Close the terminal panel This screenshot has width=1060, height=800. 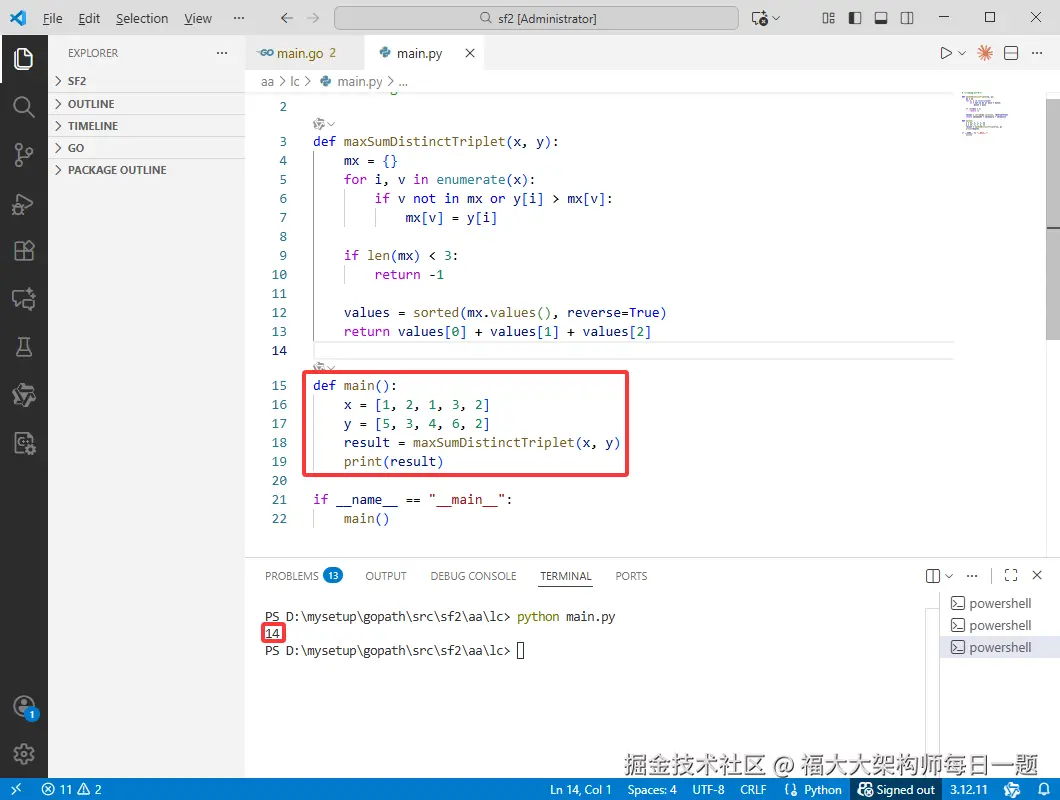1037,575
